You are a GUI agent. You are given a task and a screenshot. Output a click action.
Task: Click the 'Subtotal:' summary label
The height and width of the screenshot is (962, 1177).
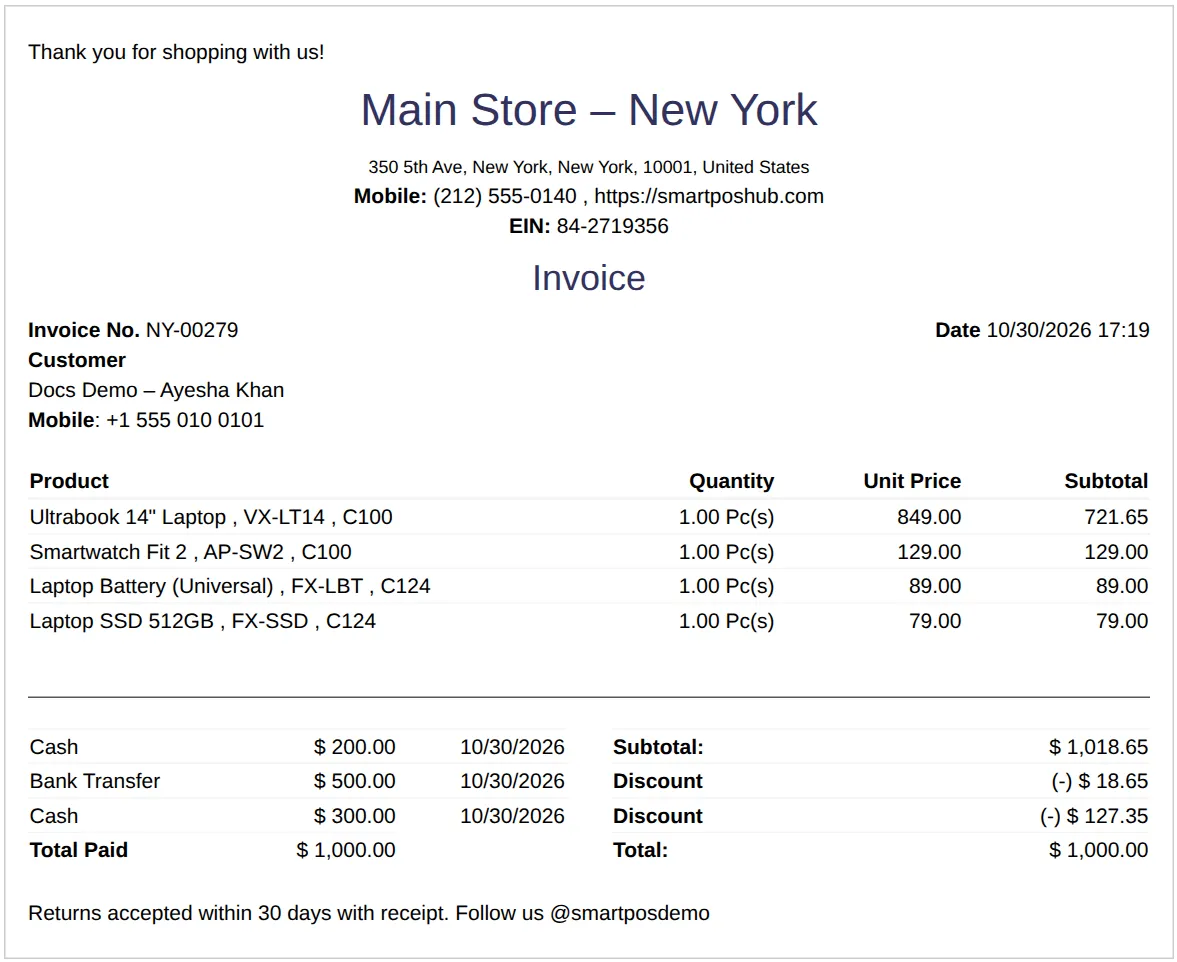pyautogui.click(x=658, y=747)
